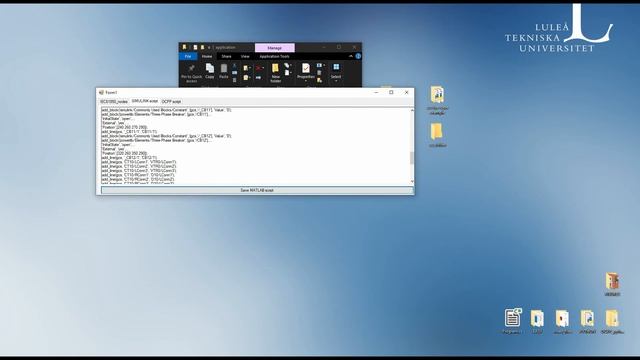Switch to the Share ribbon tab
The image size is (640, 360).
[226, 56]
